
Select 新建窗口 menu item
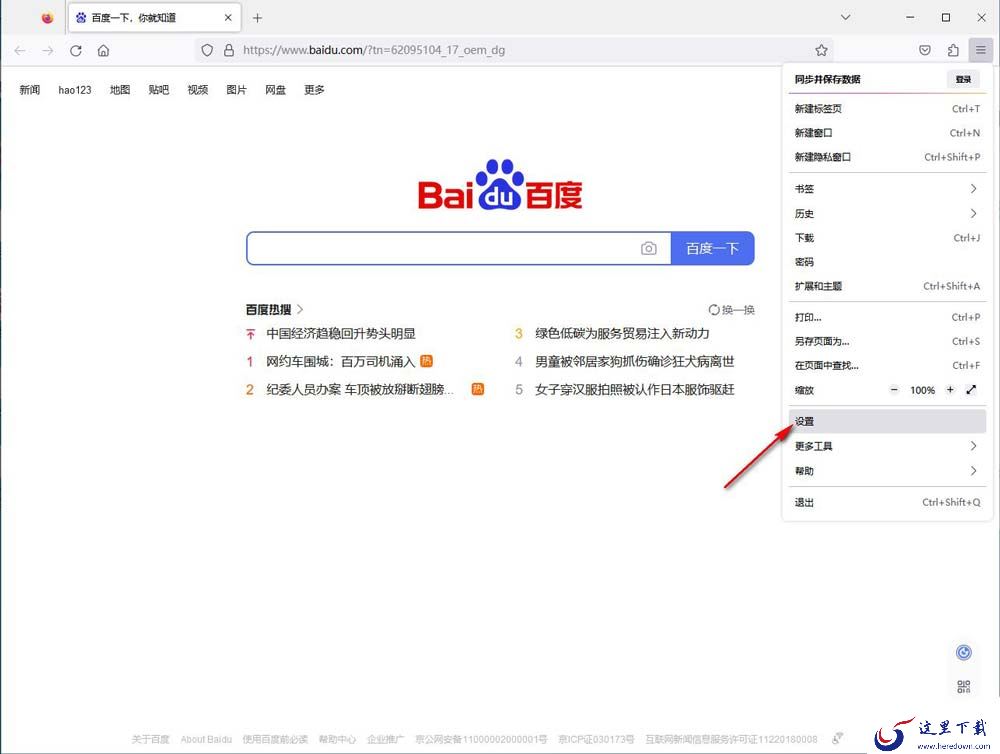[x=887, y=133]
